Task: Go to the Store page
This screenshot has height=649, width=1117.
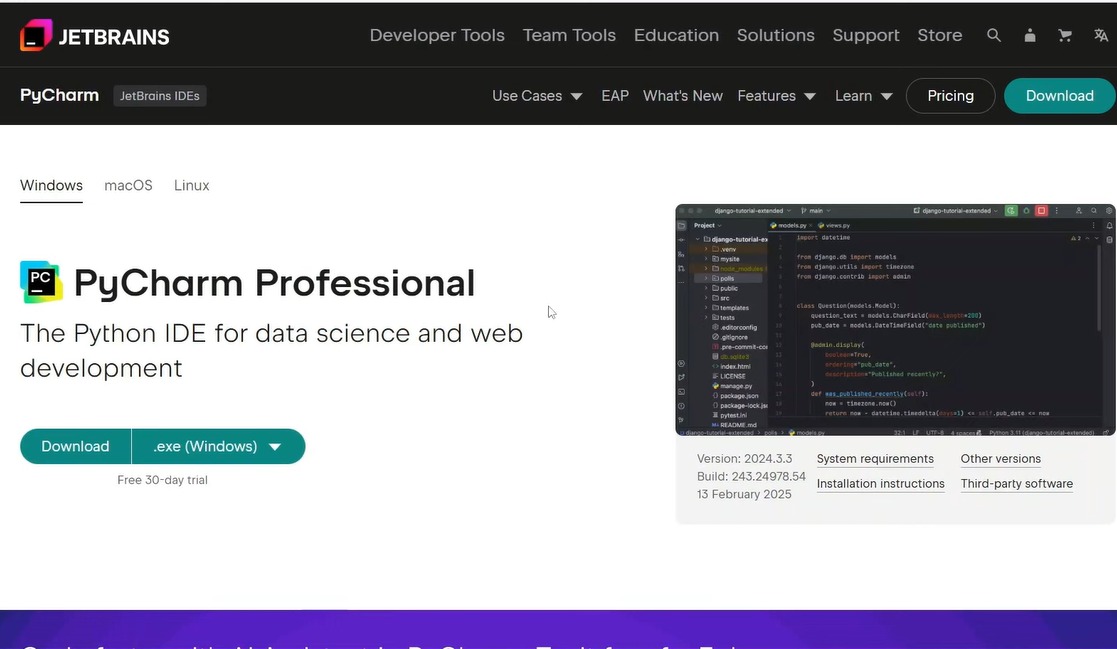Action: pos(940,36)
